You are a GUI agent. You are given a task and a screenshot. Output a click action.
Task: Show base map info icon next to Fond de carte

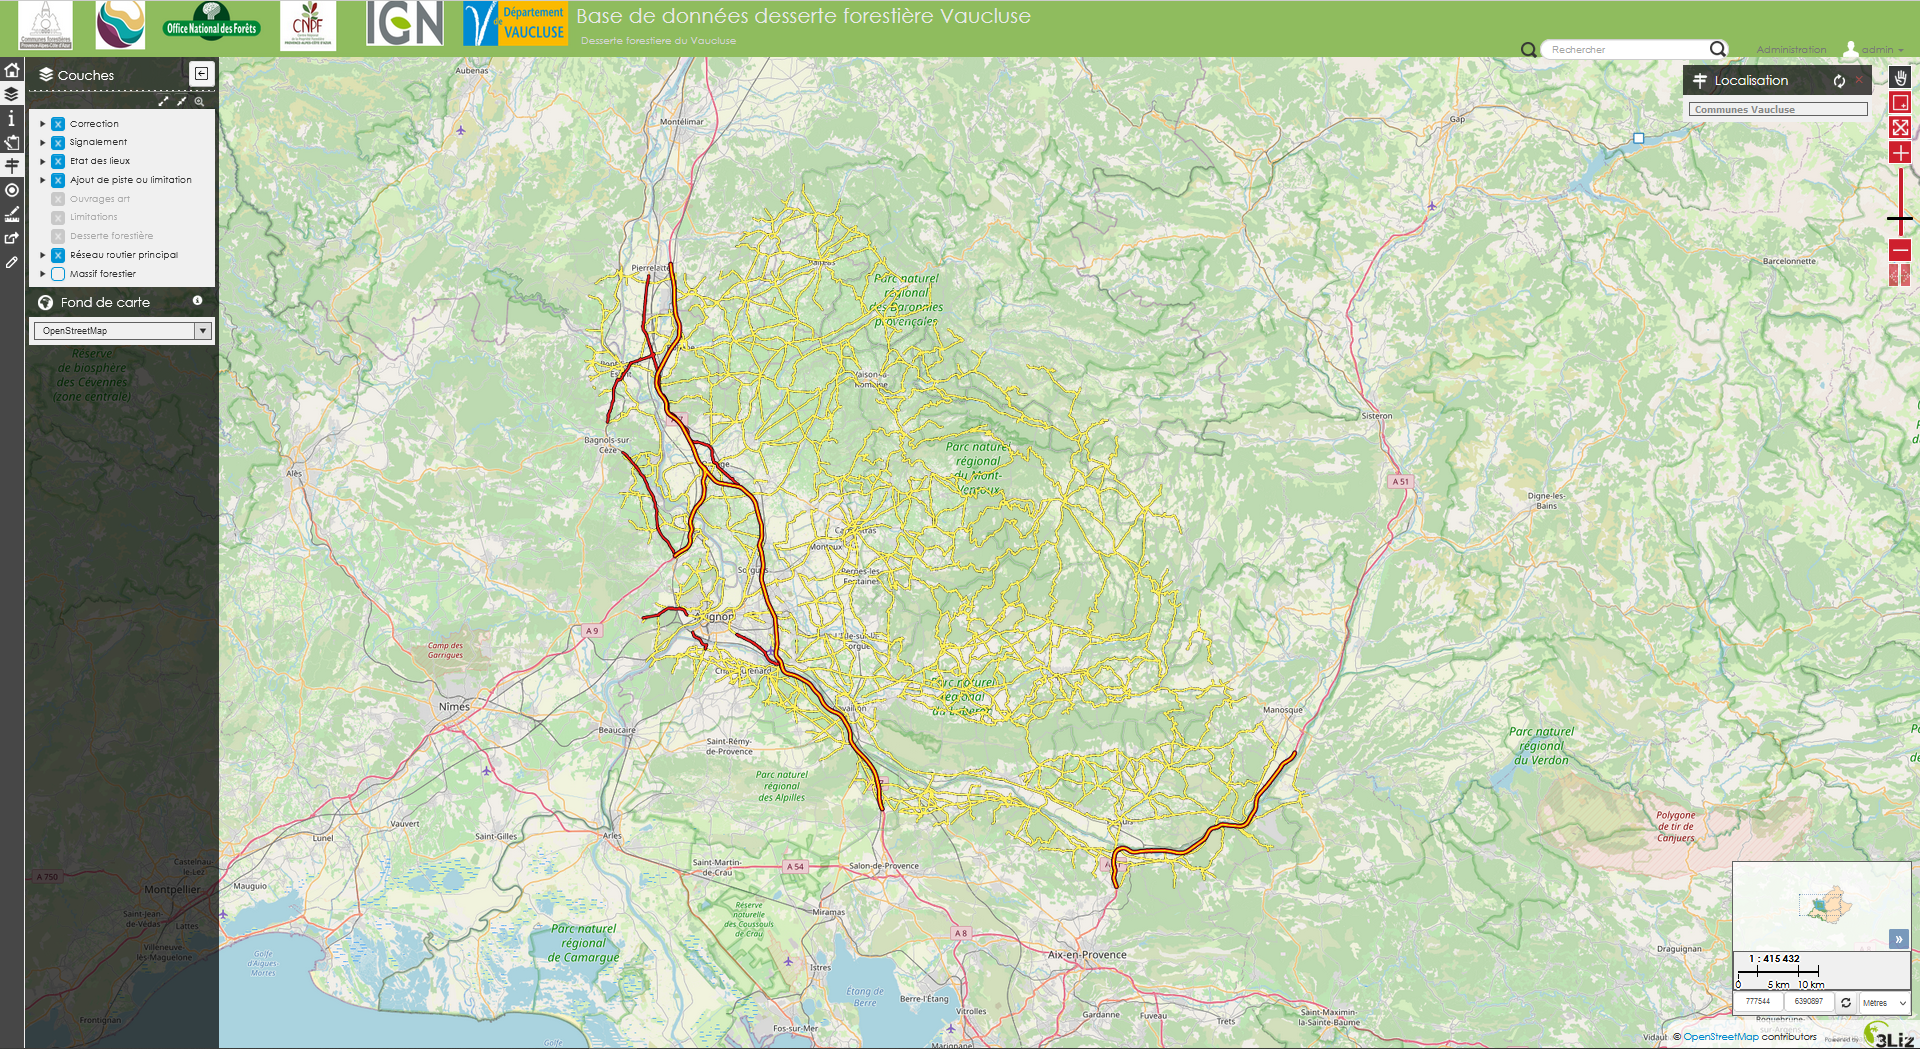coord(197,301)
